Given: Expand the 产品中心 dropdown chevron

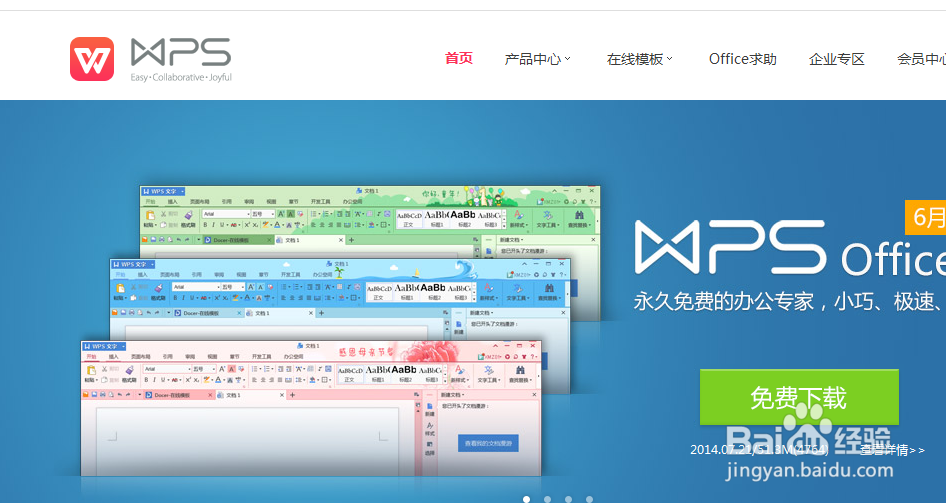Looking at the screenshot, I should (568, 59).
